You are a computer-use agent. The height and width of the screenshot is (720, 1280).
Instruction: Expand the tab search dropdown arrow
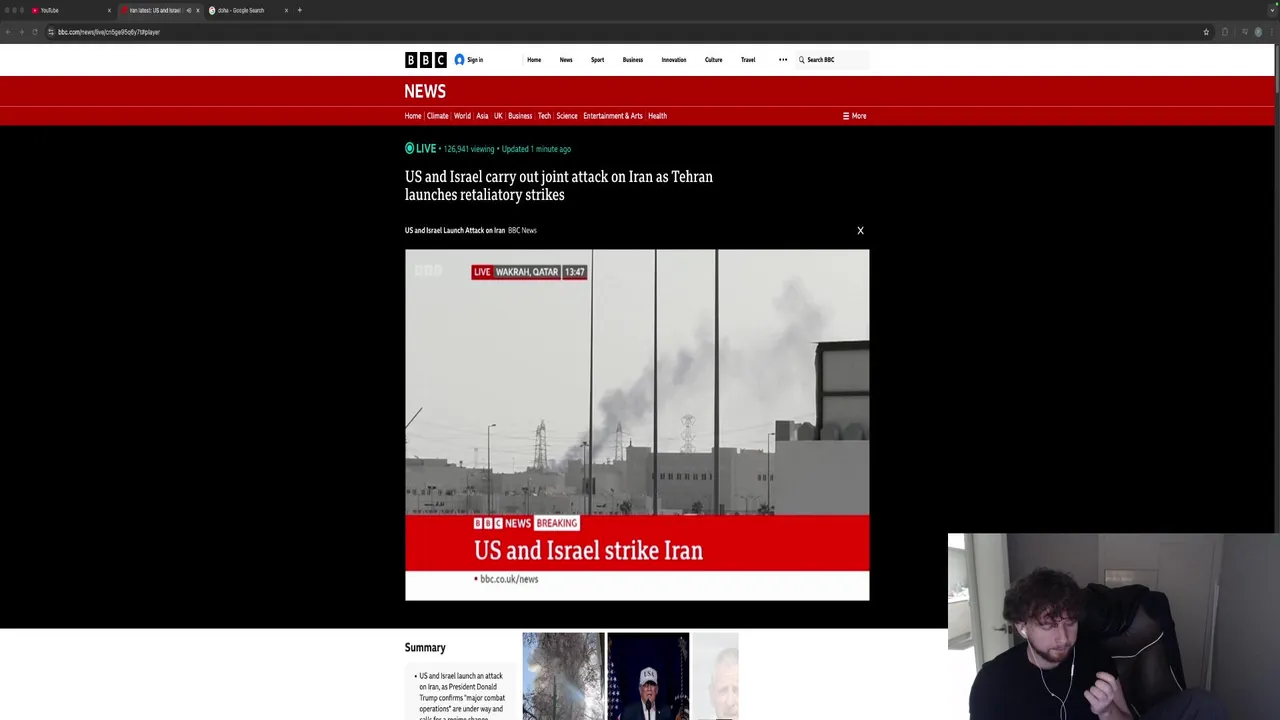(1270, 10)
